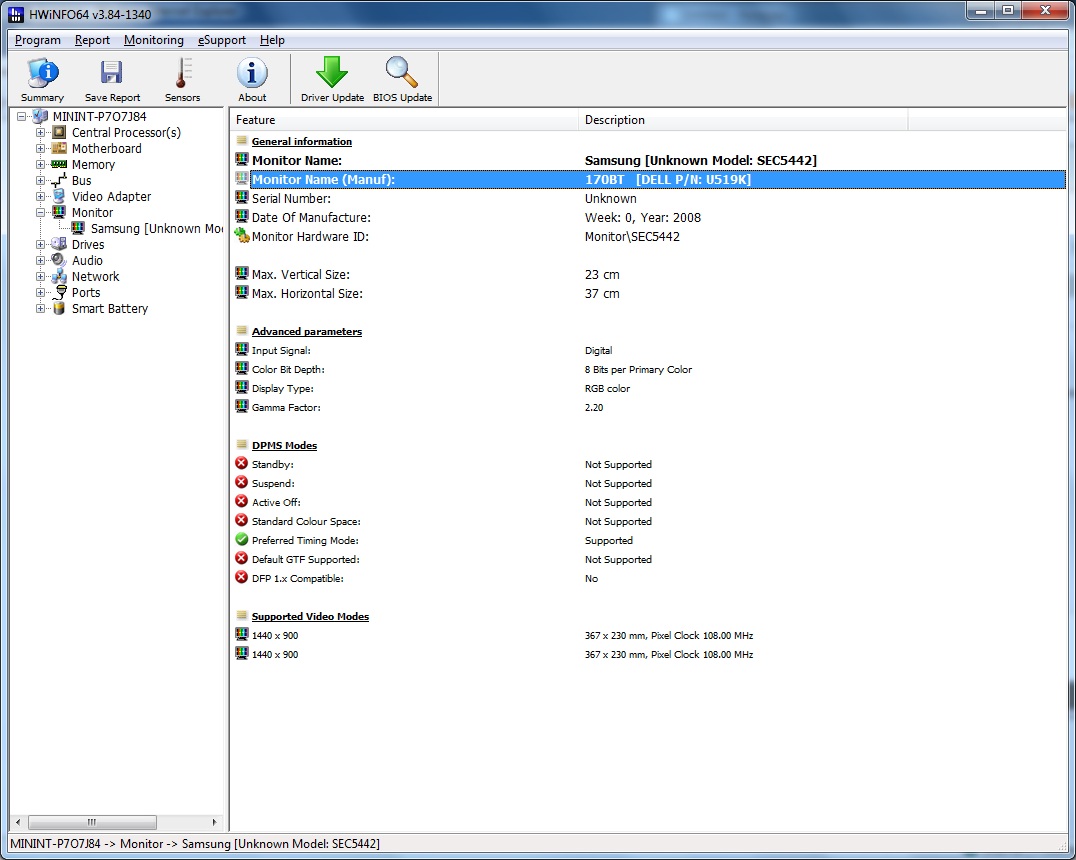The width and height of the screenshot is (1076, 860).
Task: Click the DPMS Modes heading
Action: [x=284, y=445]
